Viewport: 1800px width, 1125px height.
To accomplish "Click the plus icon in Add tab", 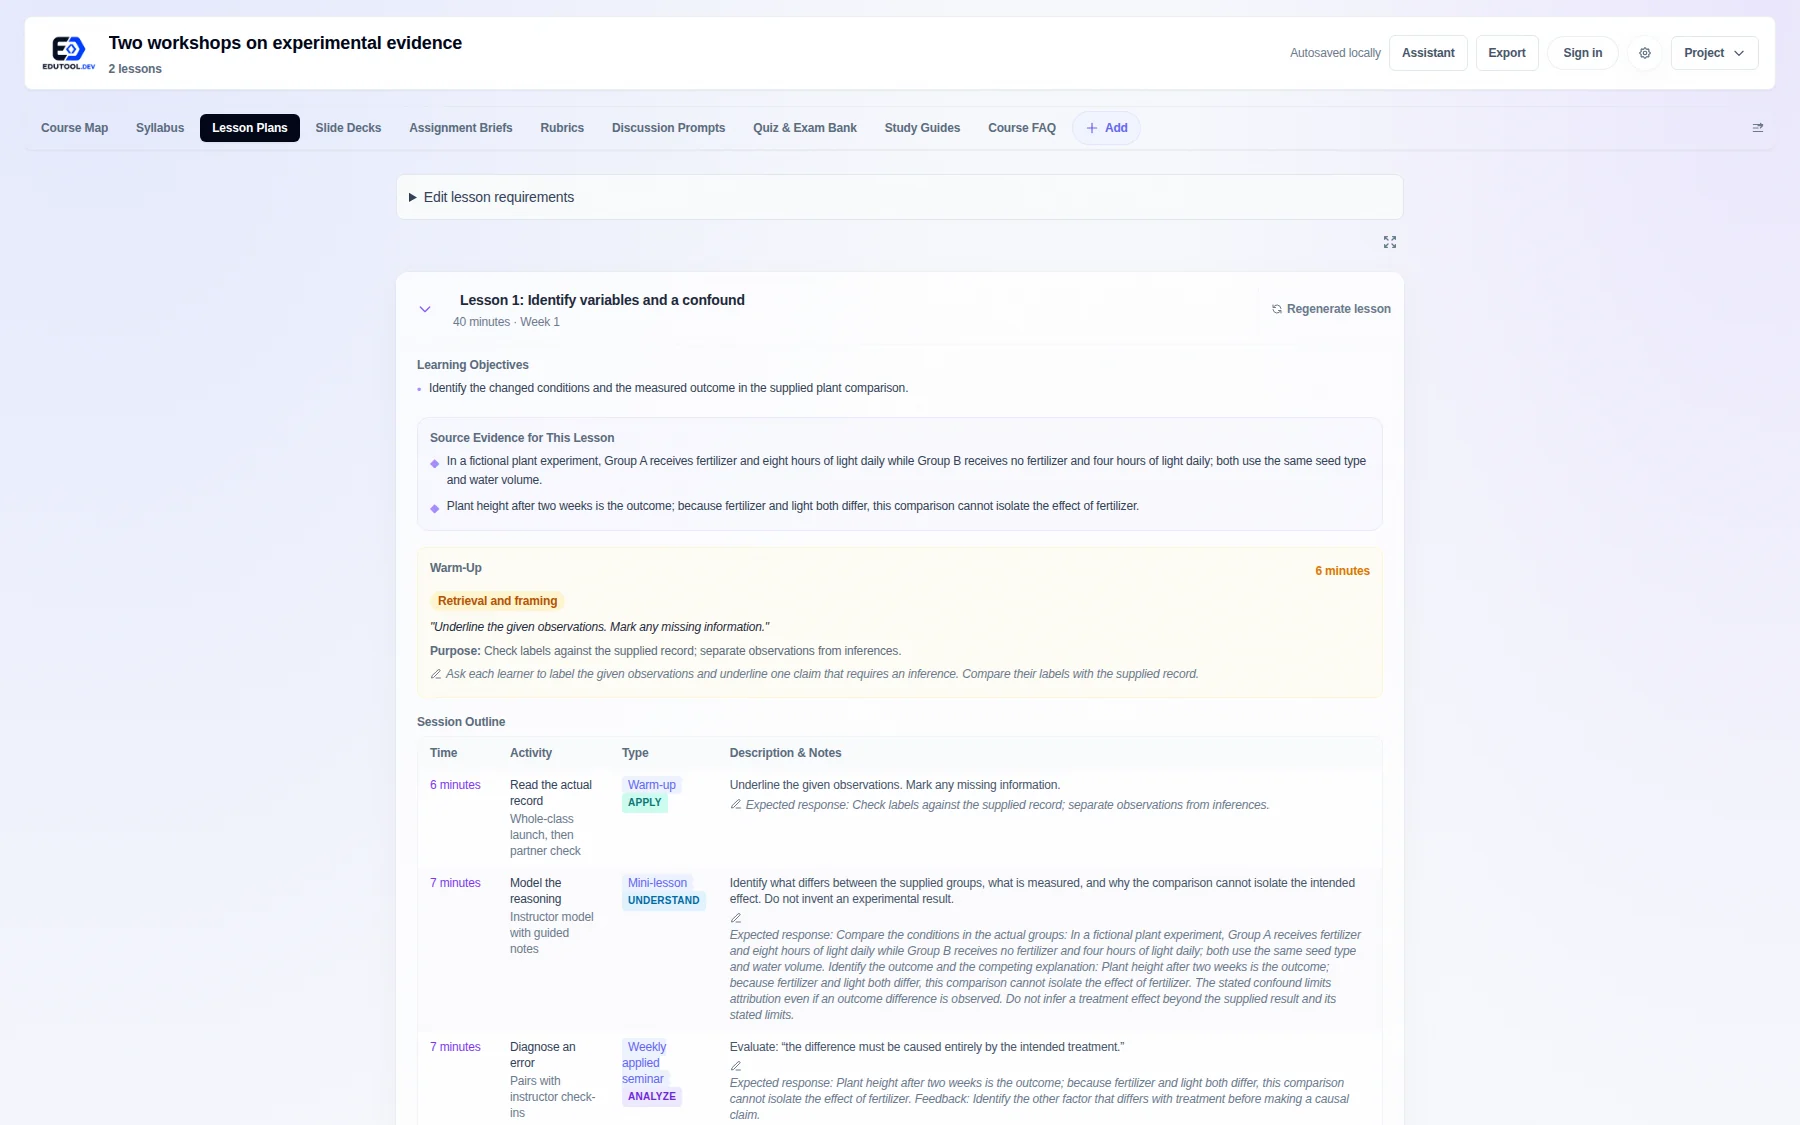I will click(1092, 128).
